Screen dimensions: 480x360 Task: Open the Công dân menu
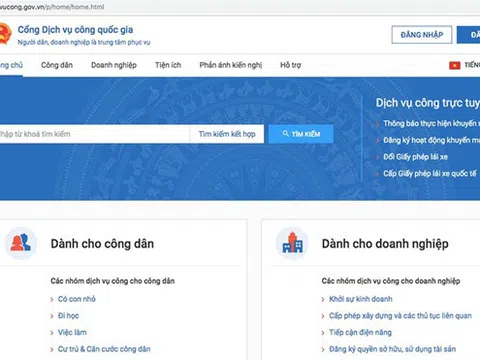(57, 65)
